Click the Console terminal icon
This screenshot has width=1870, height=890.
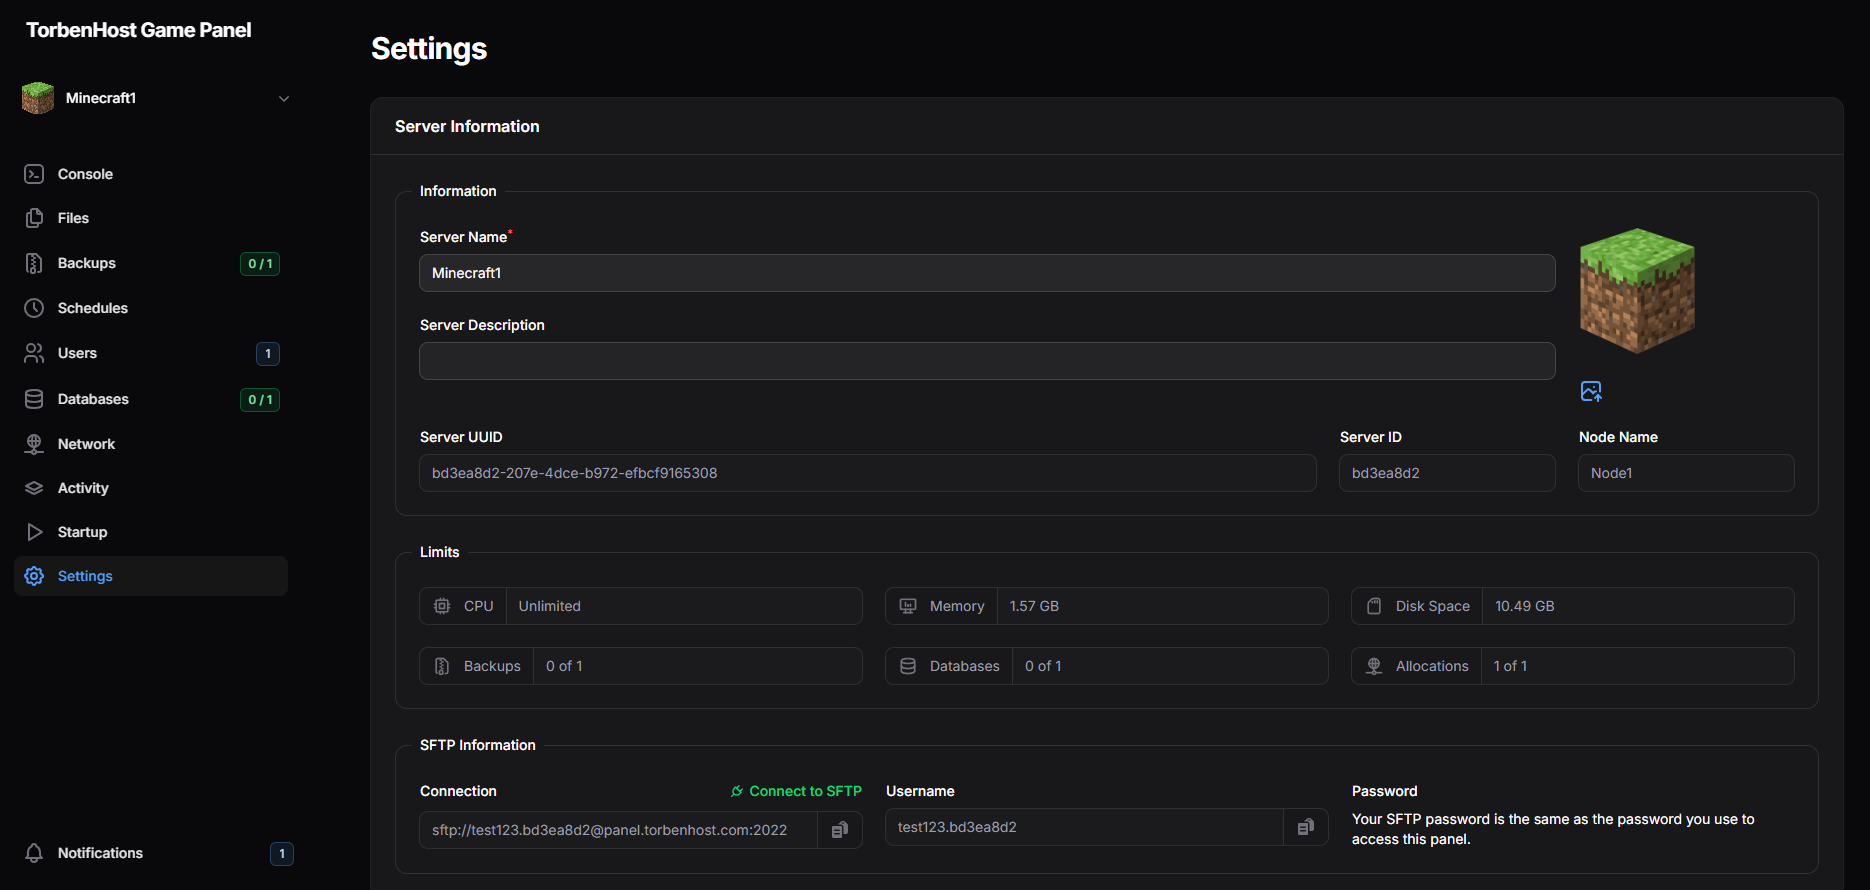tap(34, 174)
